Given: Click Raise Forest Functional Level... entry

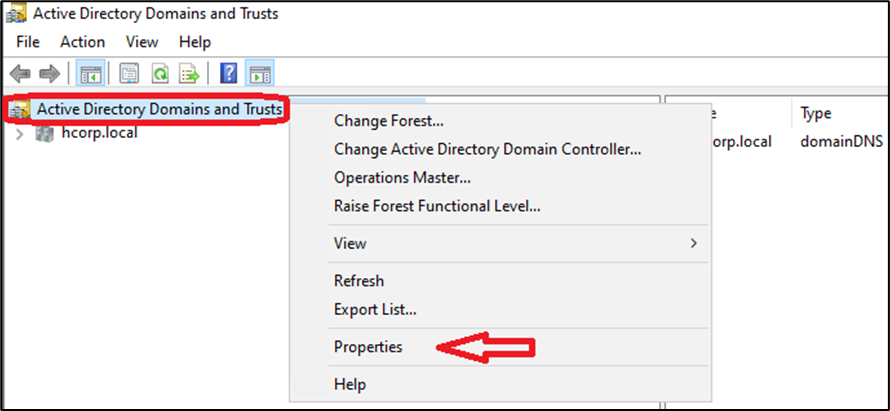Looking at the screenshot, I should point(436,206).
